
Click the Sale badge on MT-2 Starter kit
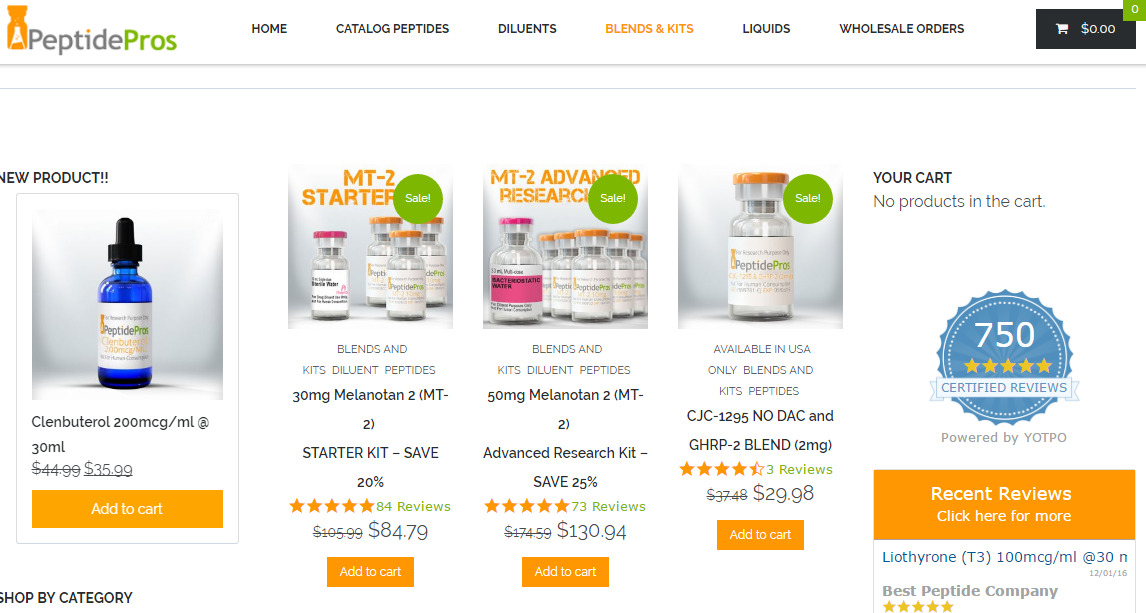coord(418,198)
